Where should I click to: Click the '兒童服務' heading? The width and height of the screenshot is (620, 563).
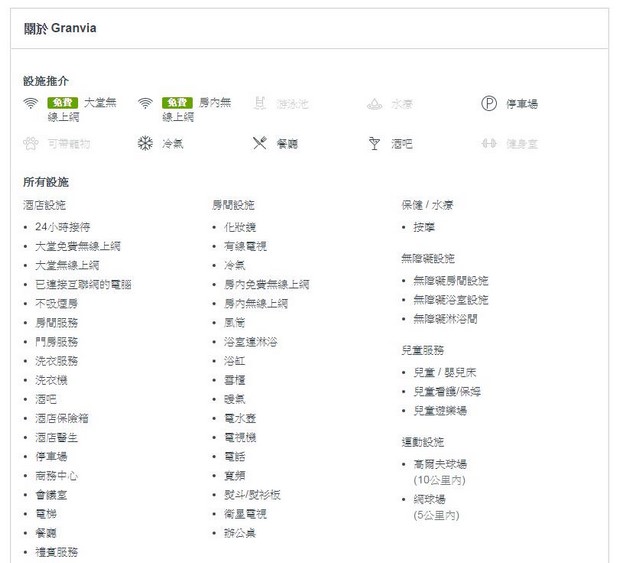tap(423, 350)
